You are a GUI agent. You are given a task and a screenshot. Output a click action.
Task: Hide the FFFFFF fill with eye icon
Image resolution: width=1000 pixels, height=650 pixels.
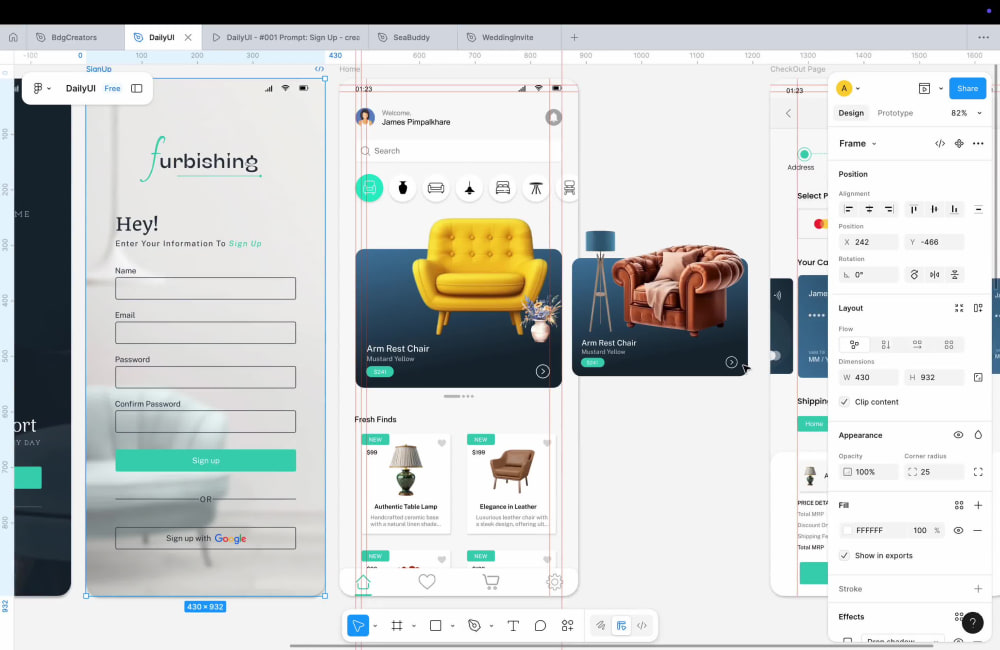tap(959, 531)
